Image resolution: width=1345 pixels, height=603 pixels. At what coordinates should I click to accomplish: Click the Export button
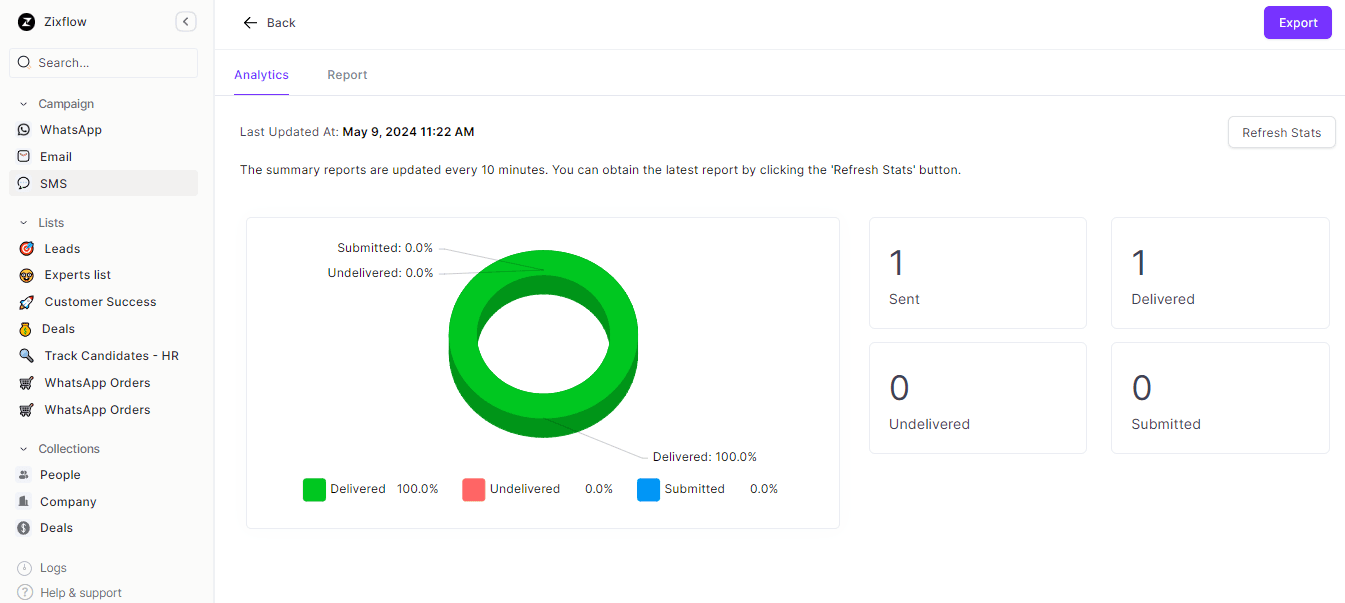[1297, 23]
